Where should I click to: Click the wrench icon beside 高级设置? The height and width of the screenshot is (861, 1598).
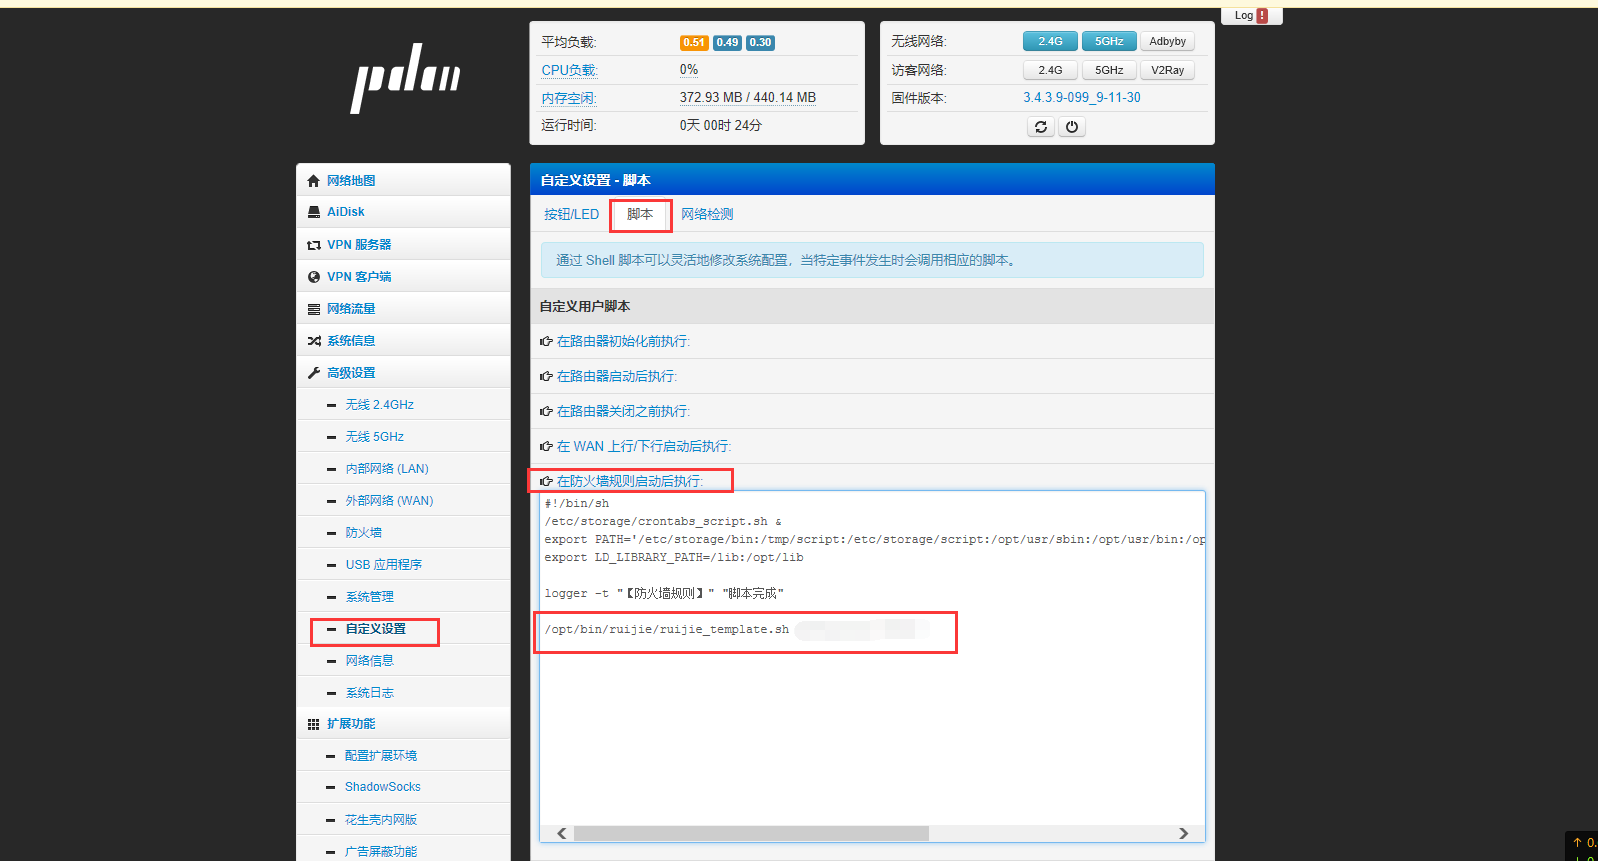click(x=314, y=373)
